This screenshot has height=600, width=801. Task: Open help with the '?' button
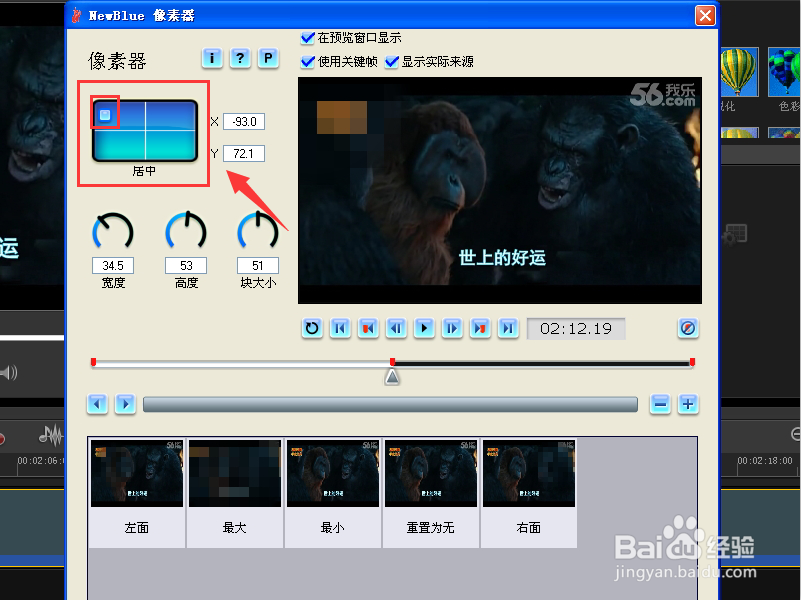240,58
